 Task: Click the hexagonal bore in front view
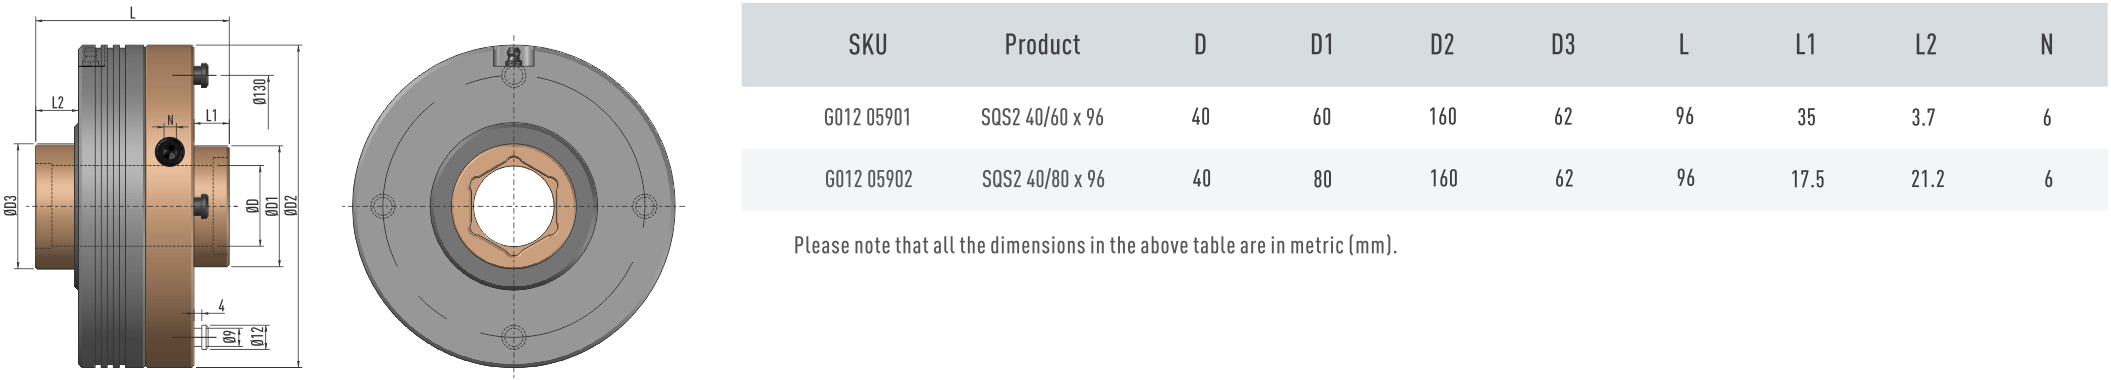(513, 207)
